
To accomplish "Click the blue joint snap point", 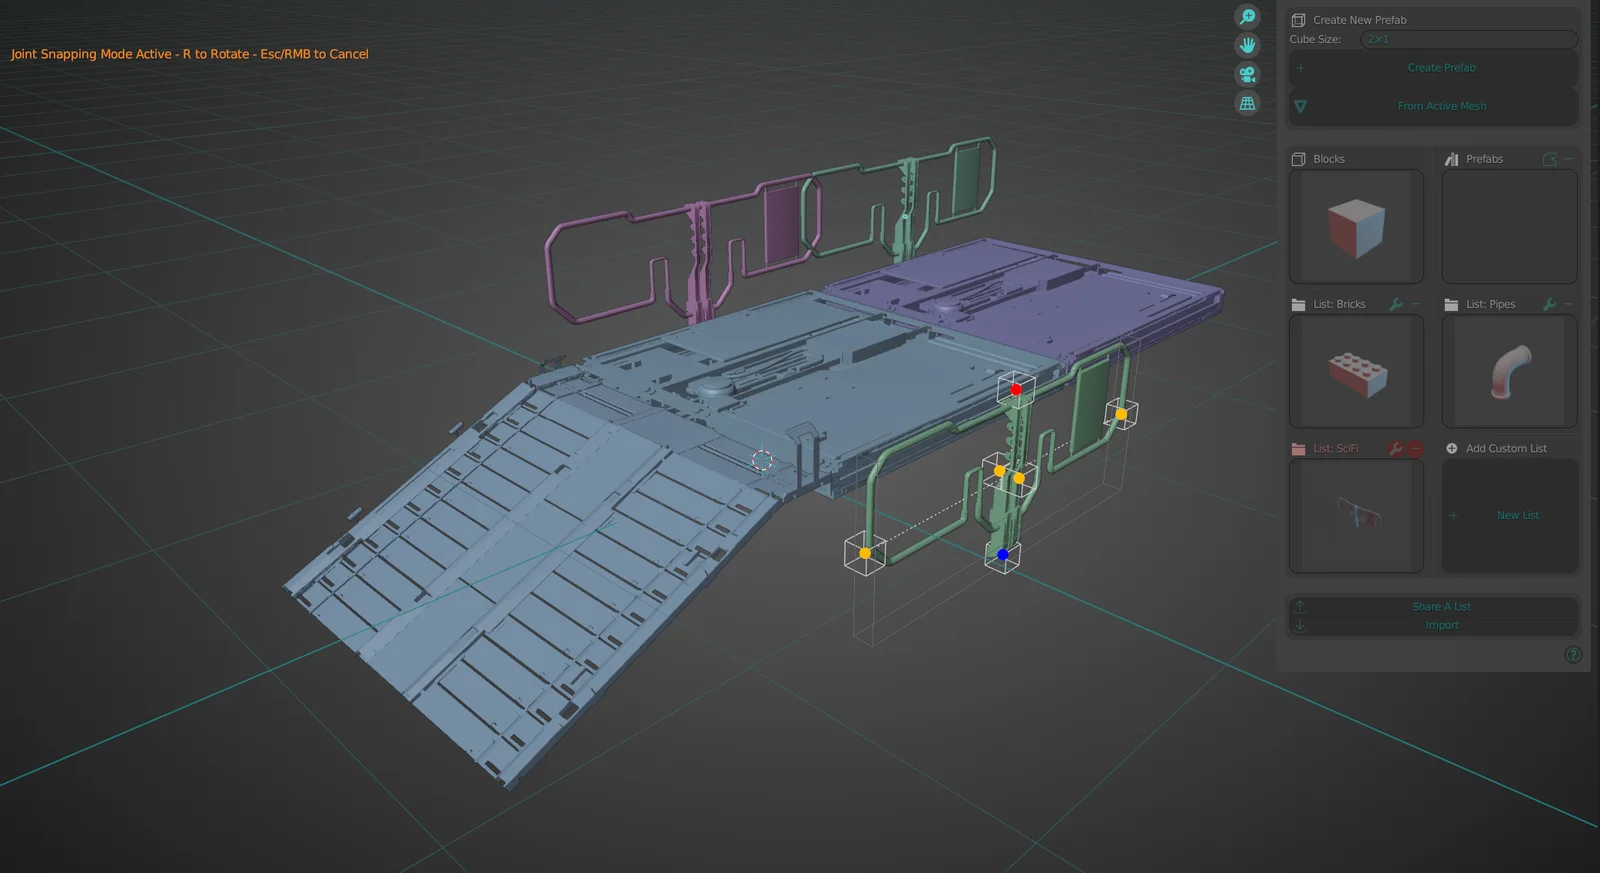I will pos(1003,555).
